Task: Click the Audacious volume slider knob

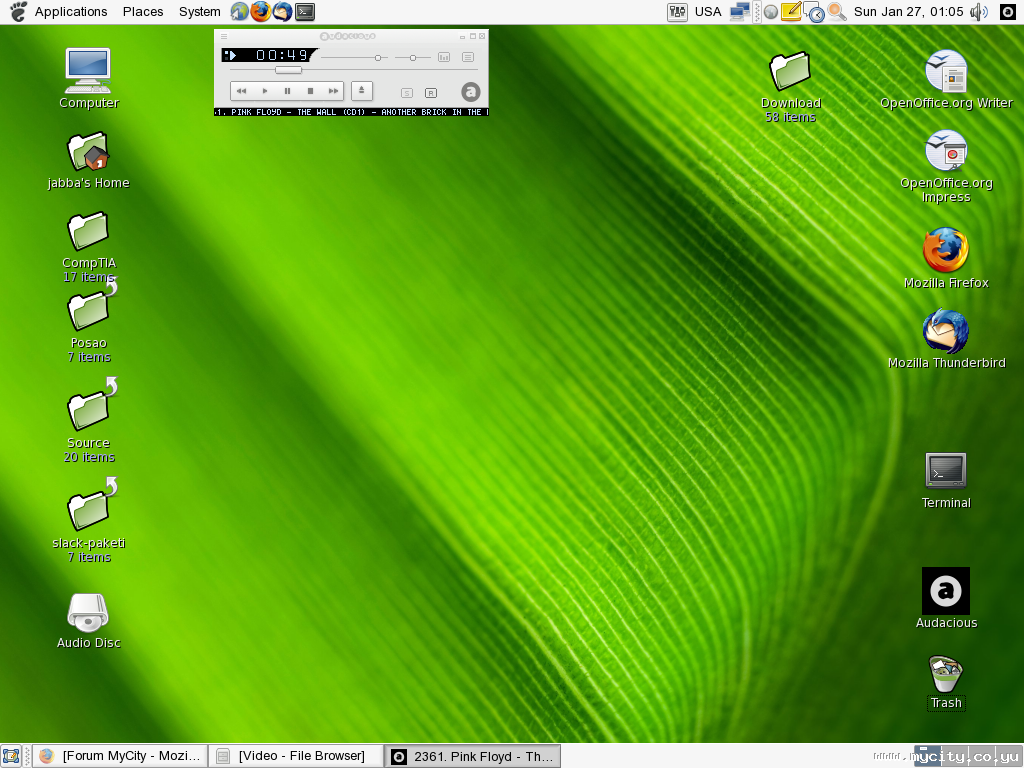Action: point(377,58)
